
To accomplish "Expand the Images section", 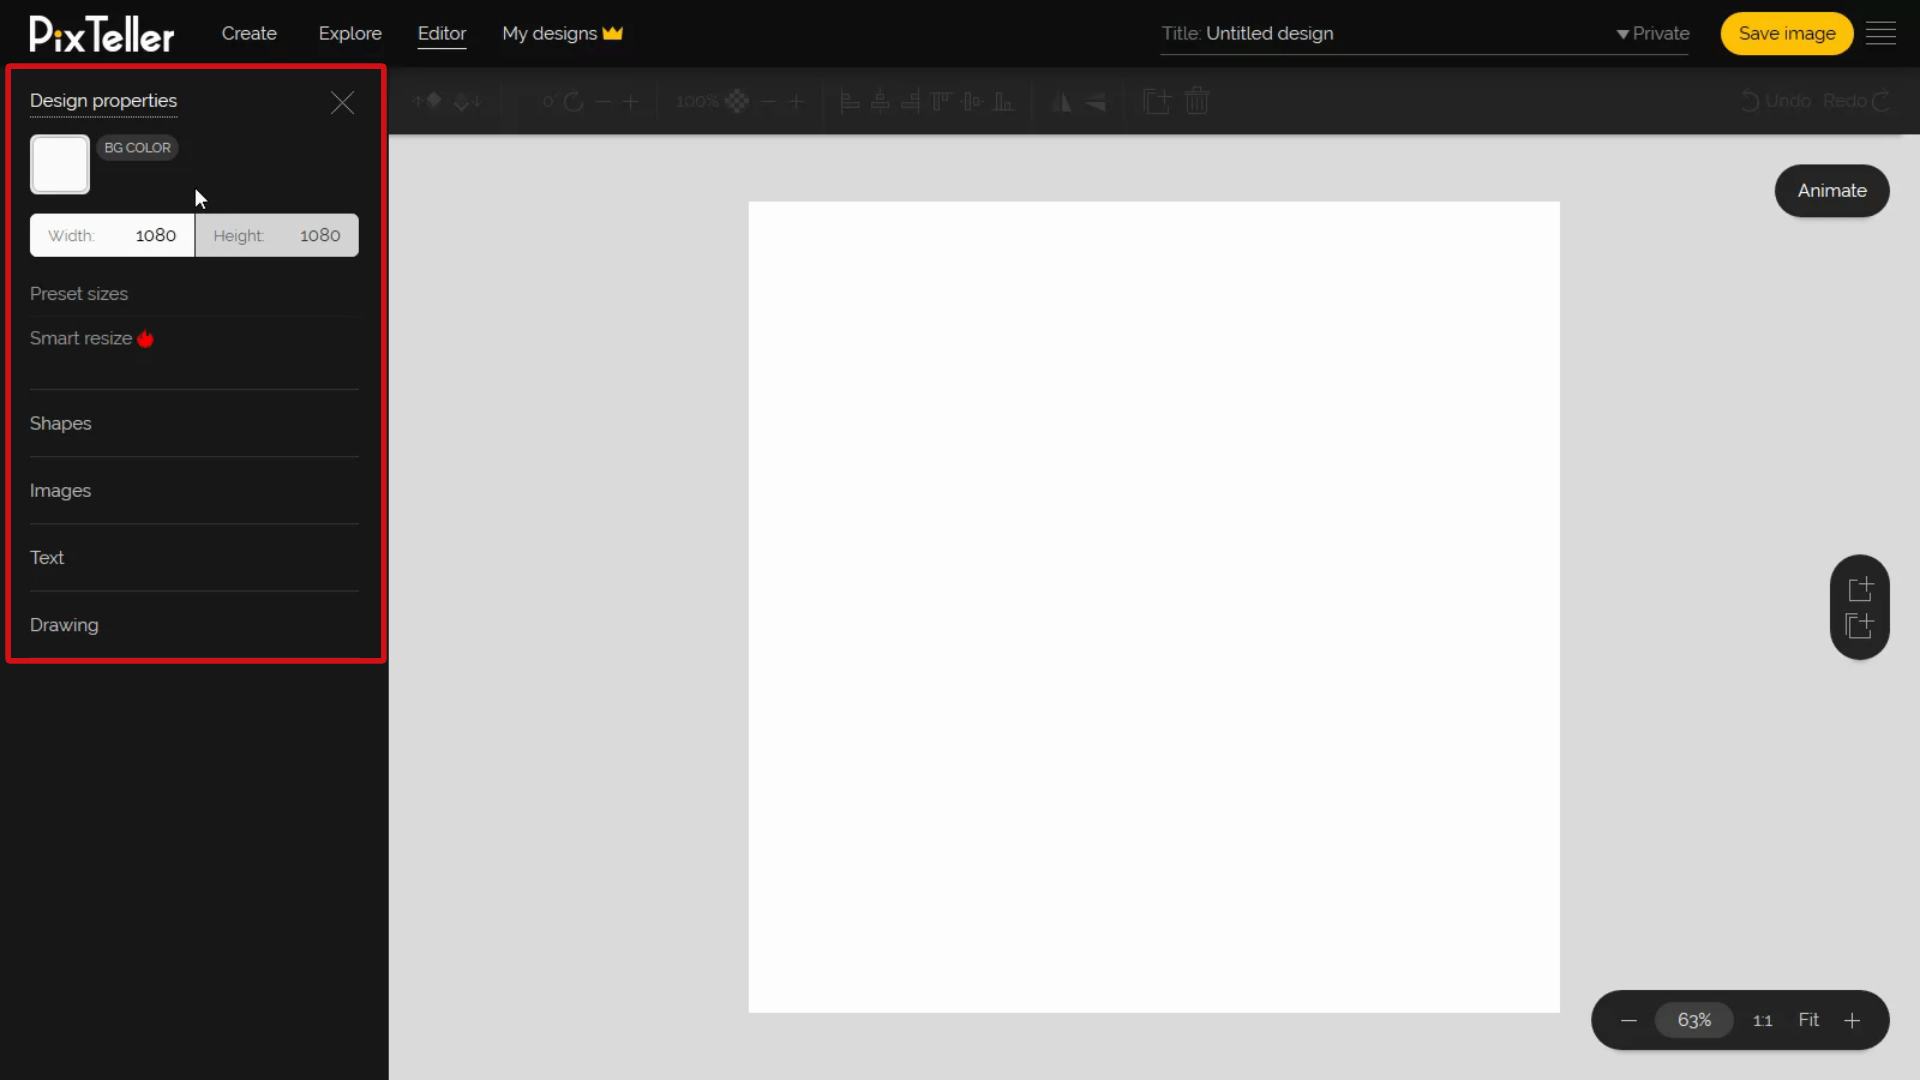I will [x=61, y=489].
